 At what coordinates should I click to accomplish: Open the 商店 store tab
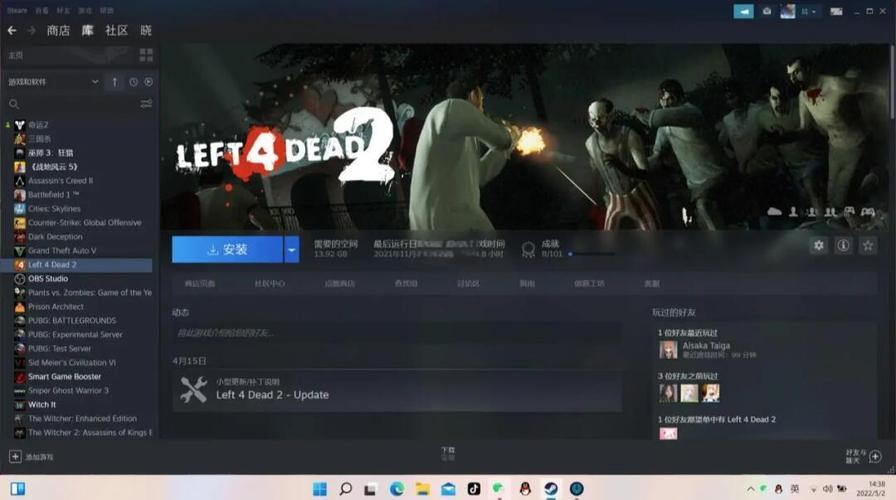(59, 31)
